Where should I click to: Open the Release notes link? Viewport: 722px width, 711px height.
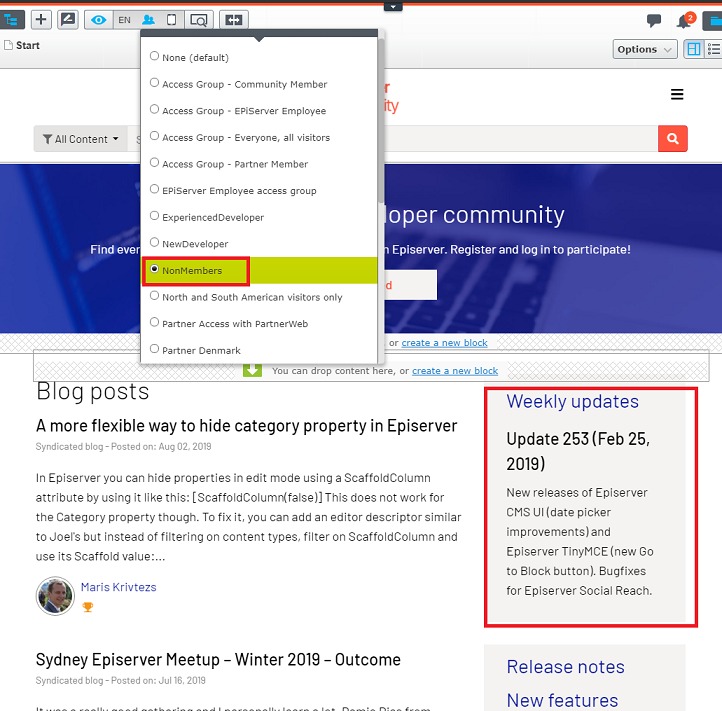click(x=565, y=667)
